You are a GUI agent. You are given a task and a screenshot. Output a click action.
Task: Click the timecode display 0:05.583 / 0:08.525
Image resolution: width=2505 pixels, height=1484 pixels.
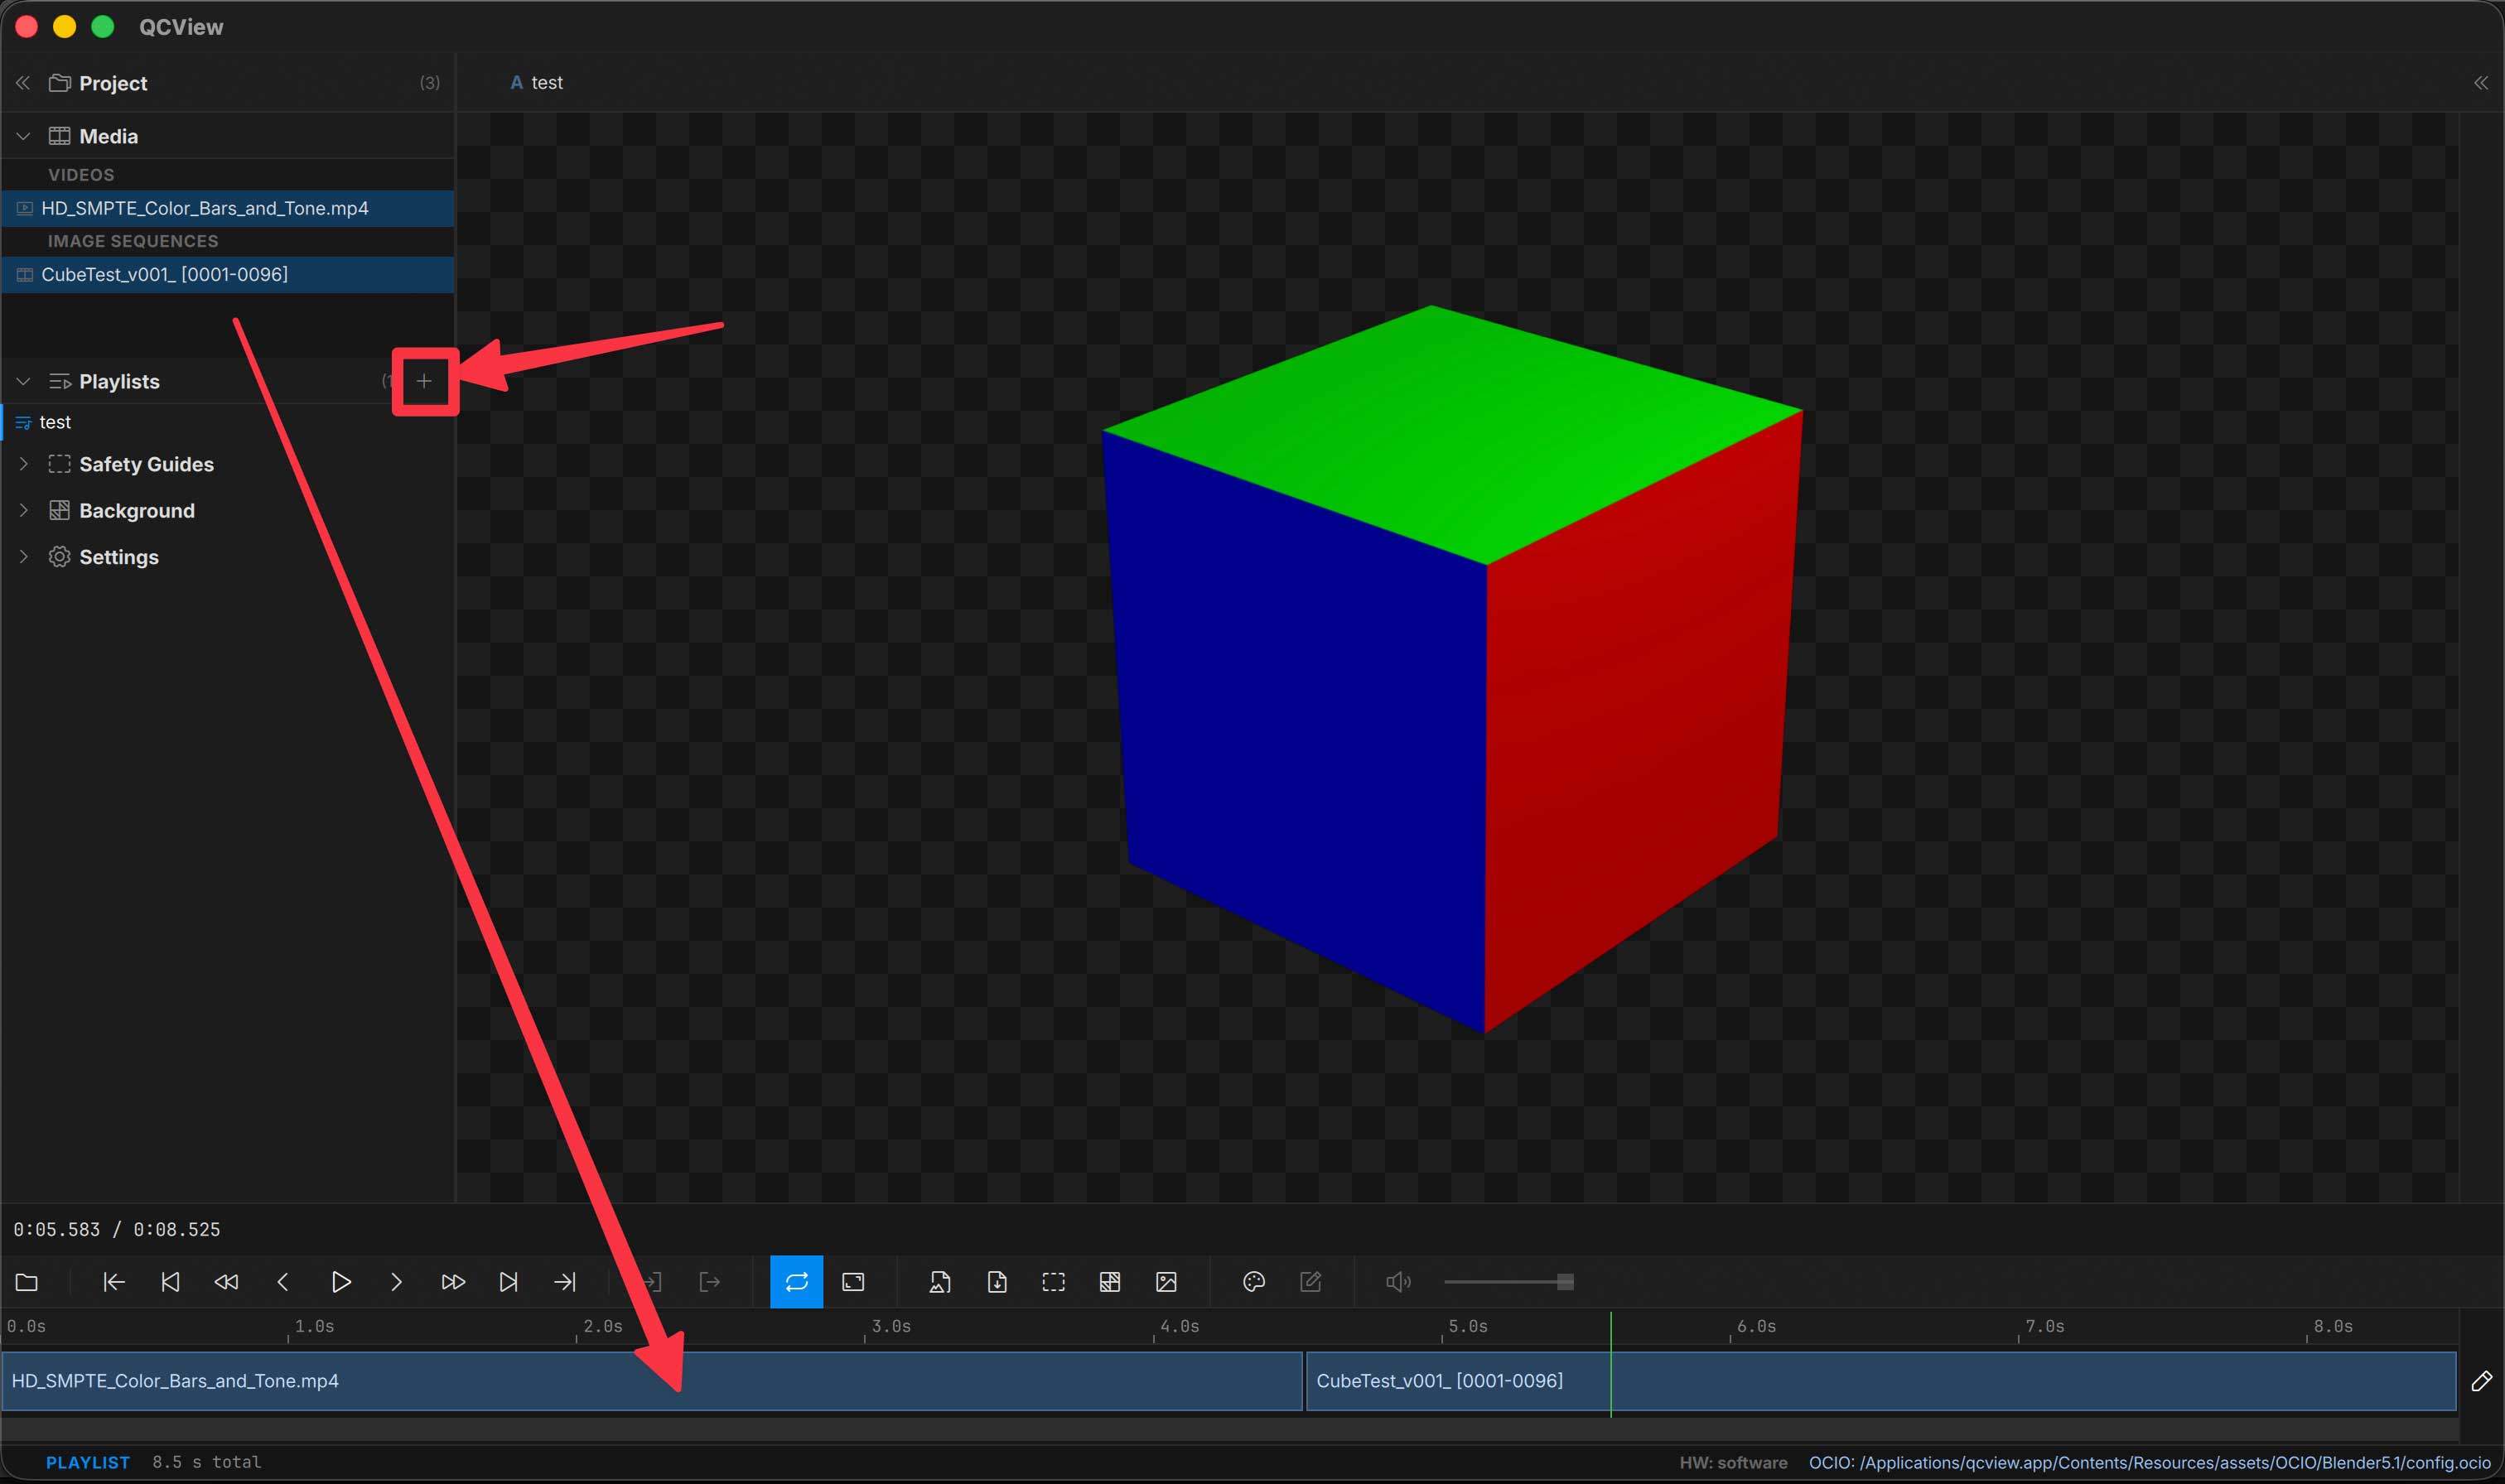tap(117, 1229)
